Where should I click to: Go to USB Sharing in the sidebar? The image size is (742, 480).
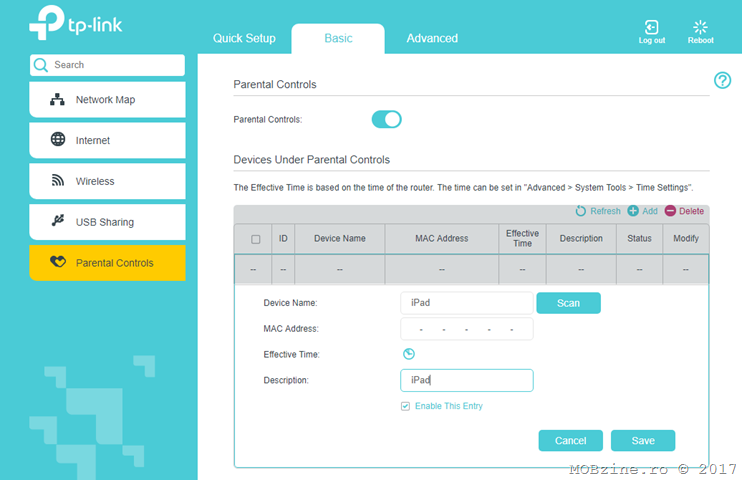[106, 222]
